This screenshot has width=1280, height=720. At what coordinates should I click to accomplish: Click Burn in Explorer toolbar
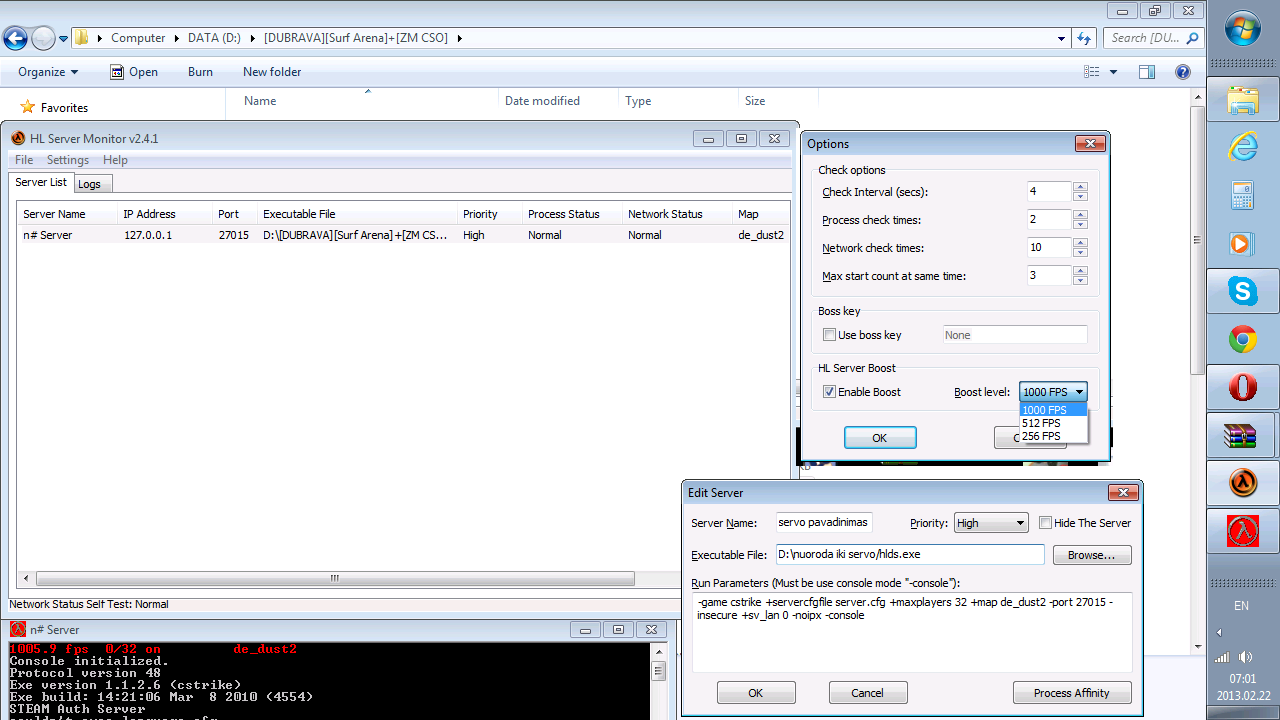[200, 72]
